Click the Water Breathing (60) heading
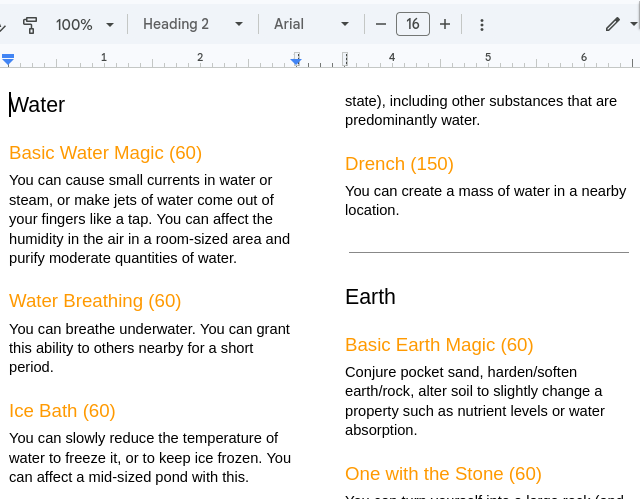The width and height of the screenshot is (640, 499). click(95, 301)
